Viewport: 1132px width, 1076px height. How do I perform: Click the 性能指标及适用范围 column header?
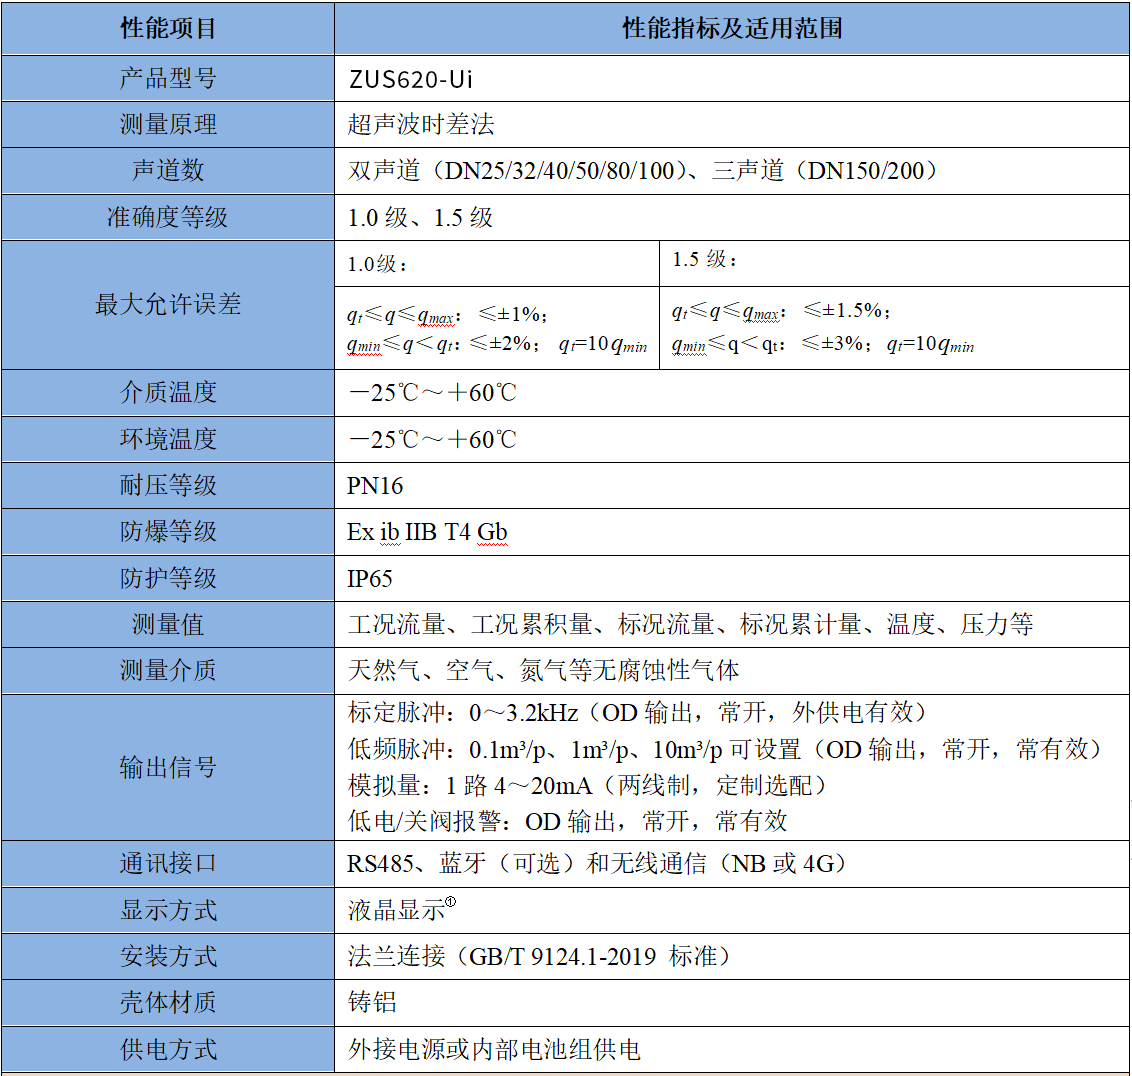(732, 28)
